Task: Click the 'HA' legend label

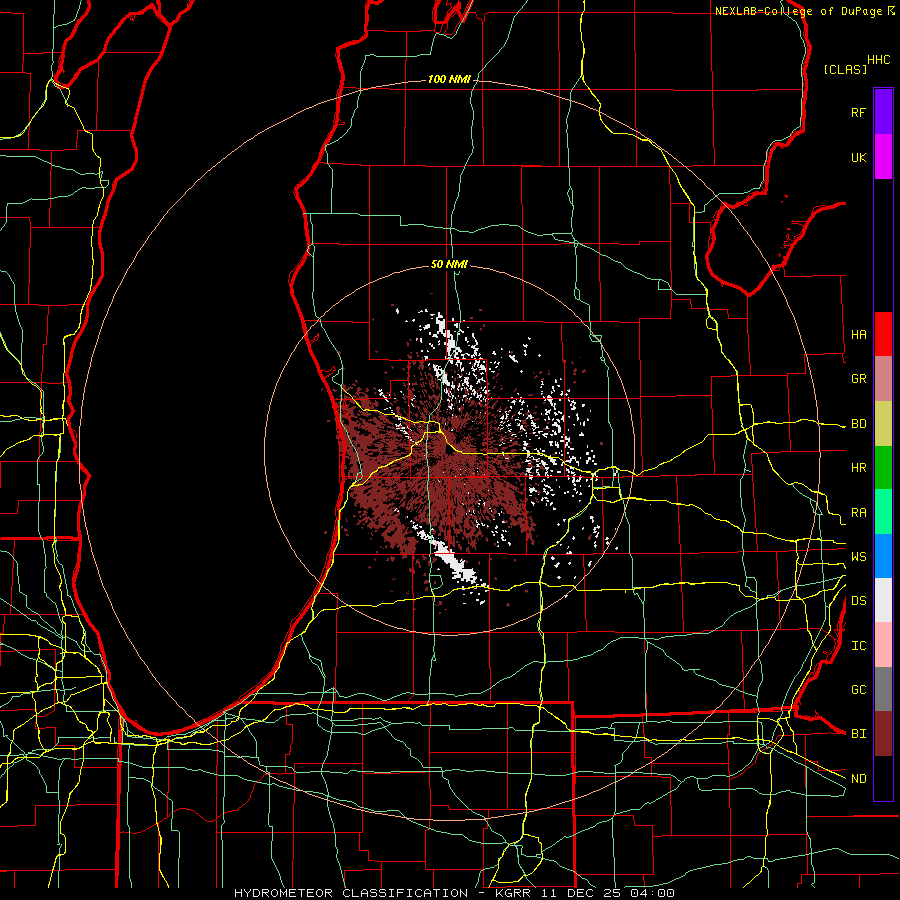Action: click(x=858, y=334)
